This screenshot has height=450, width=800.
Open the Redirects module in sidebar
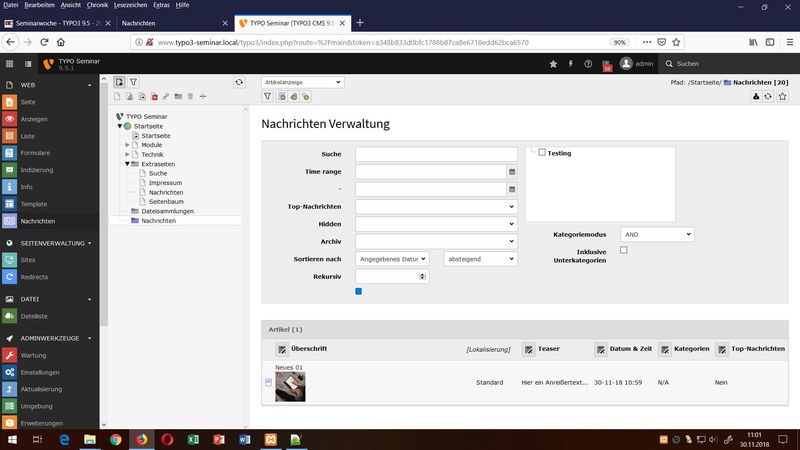34,276
